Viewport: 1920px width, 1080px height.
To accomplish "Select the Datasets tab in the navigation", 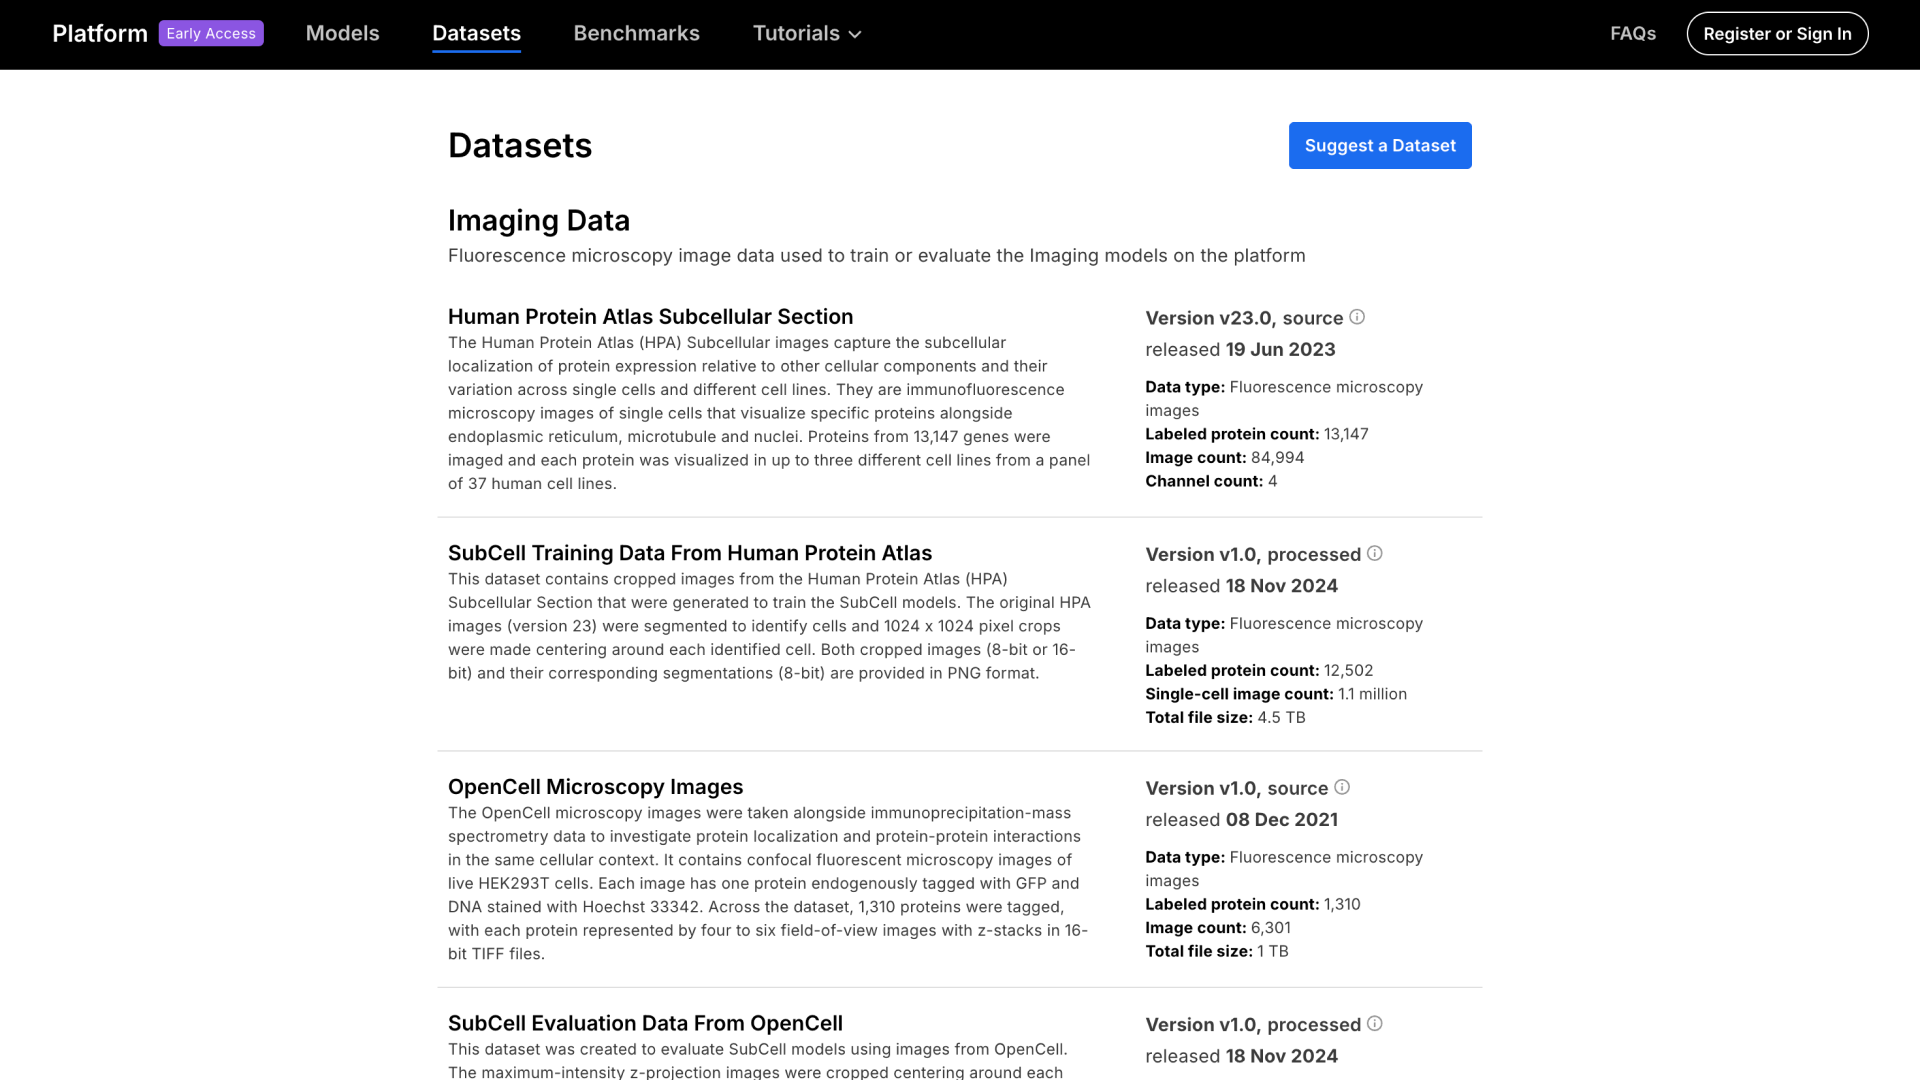I will click(x=477, y=33).
